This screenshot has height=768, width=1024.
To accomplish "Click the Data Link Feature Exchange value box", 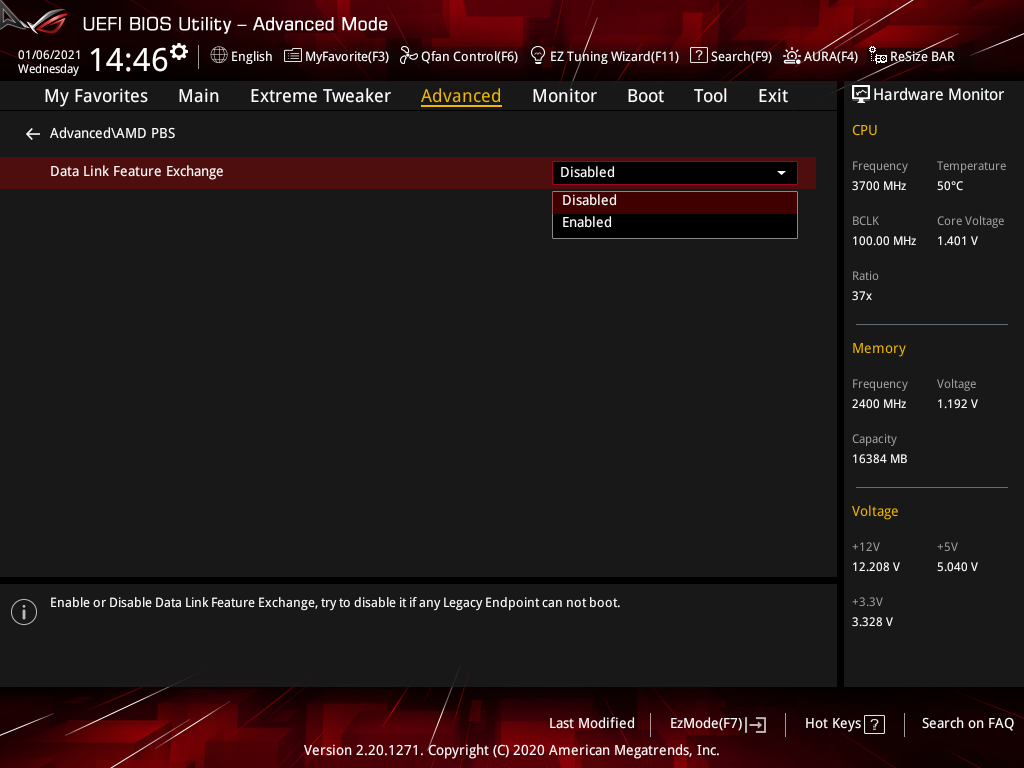I will [675, 172].
